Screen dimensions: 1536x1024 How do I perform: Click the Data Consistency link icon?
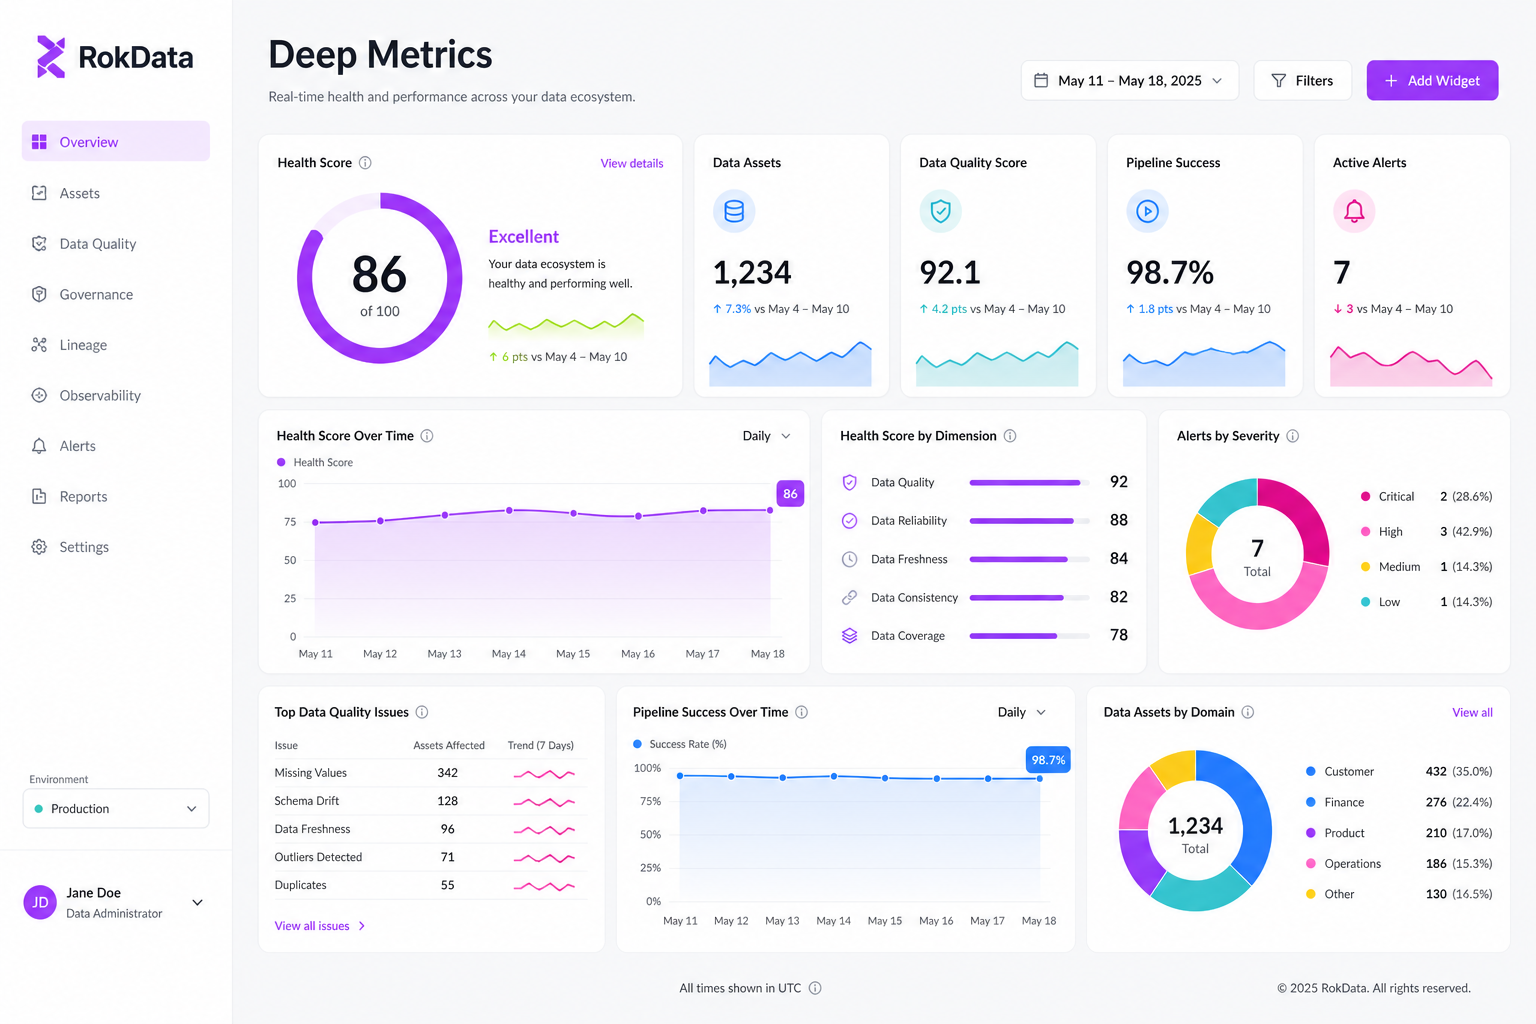(849, 597)
